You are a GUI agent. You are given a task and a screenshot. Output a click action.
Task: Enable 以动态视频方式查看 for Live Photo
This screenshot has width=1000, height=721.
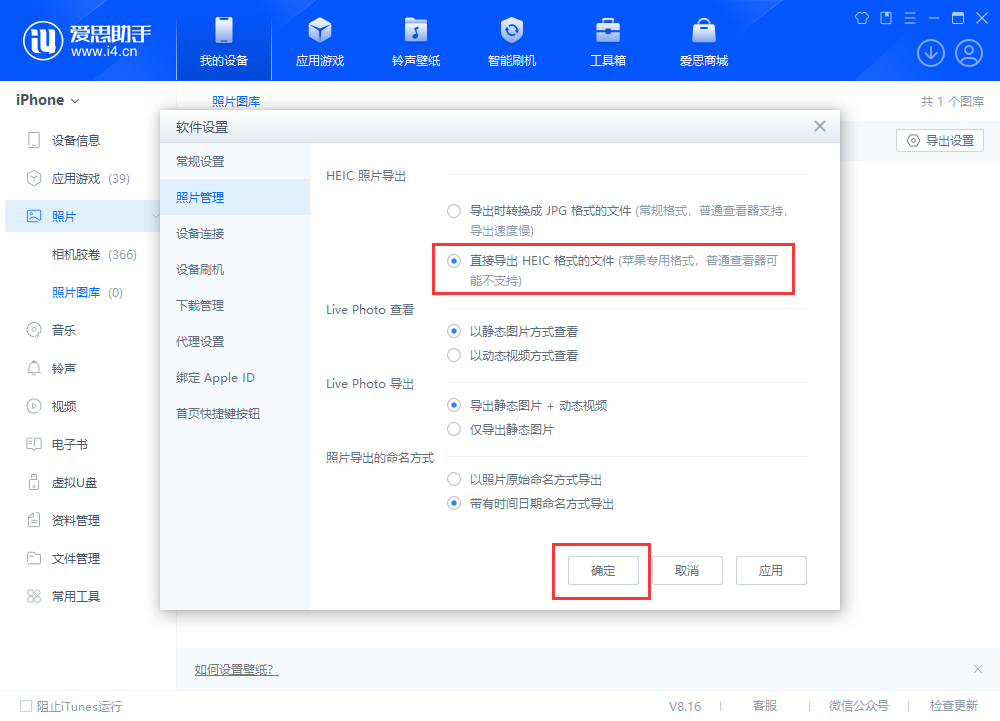point(453,354)
